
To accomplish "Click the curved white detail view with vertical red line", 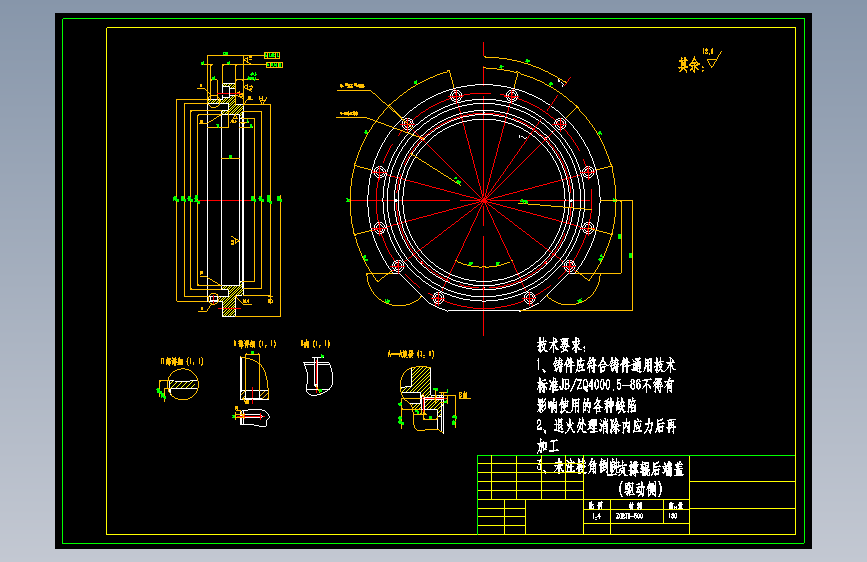I will (x=318, y=376).
